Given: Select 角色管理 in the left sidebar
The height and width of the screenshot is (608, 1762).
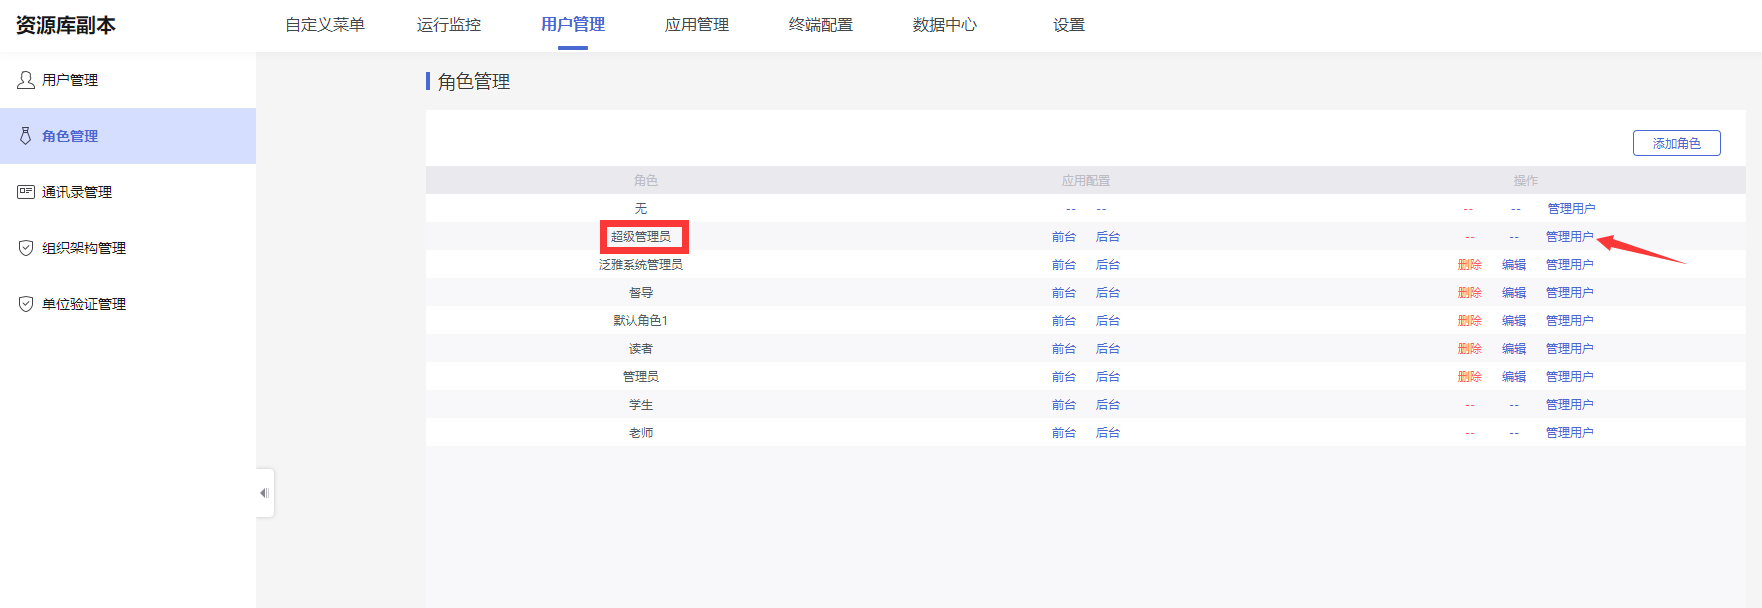Looking at the screenshot, I should coord(128,136).
